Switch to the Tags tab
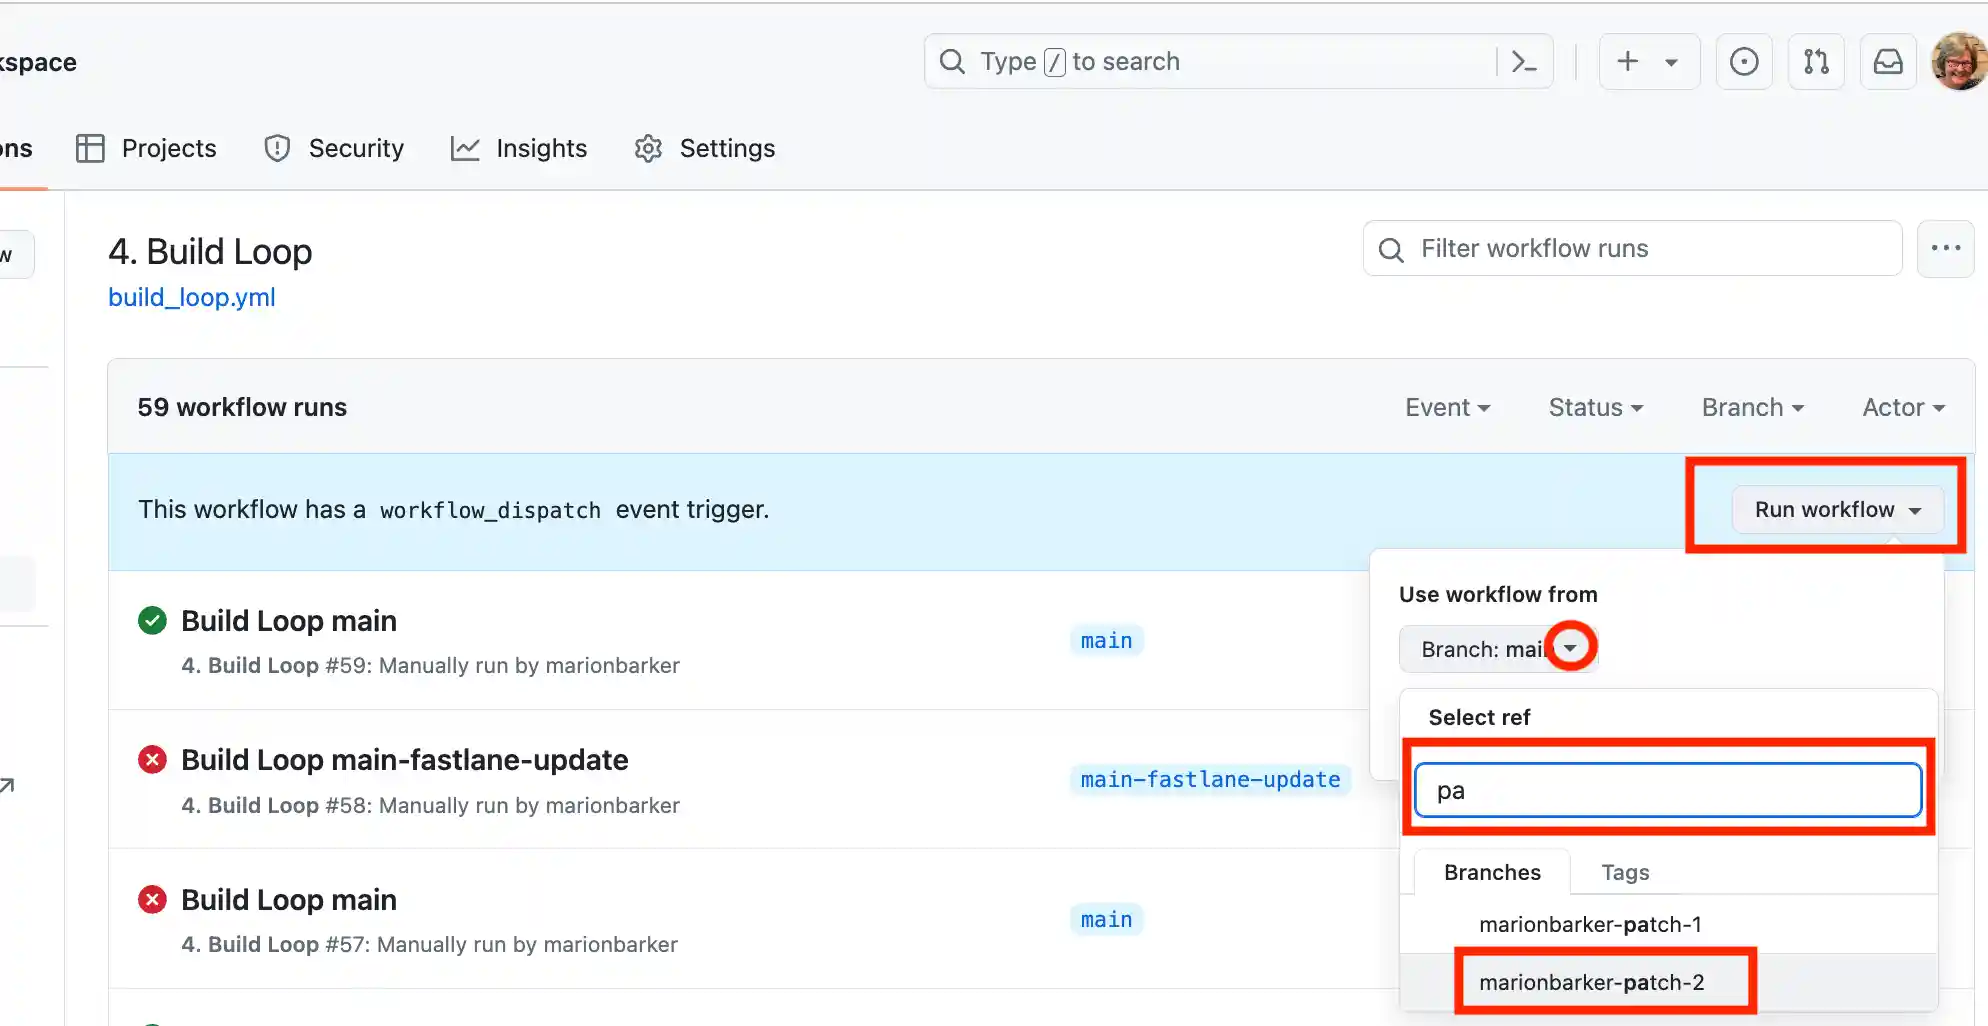The height and width of the screenshot is (1026, 1988). pyautogui.click(x=1624, y=872)
